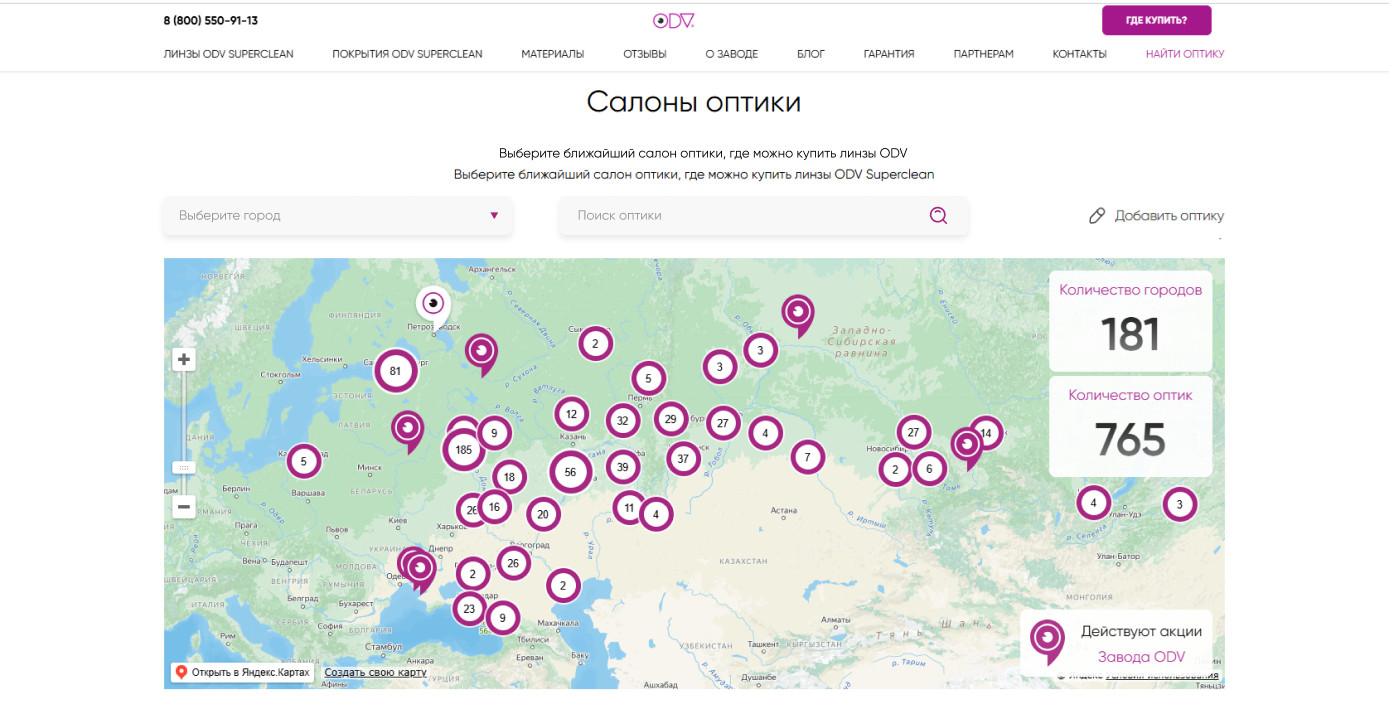Call the phone number 8 (800) 550-91-13

(211, 20)
